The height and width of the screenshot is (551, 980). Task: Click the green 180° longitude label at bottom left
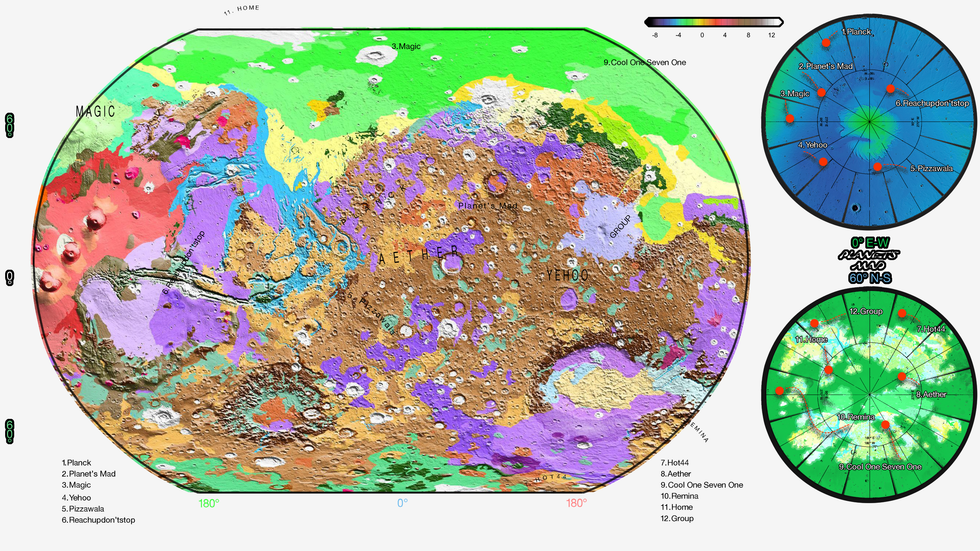209,503
